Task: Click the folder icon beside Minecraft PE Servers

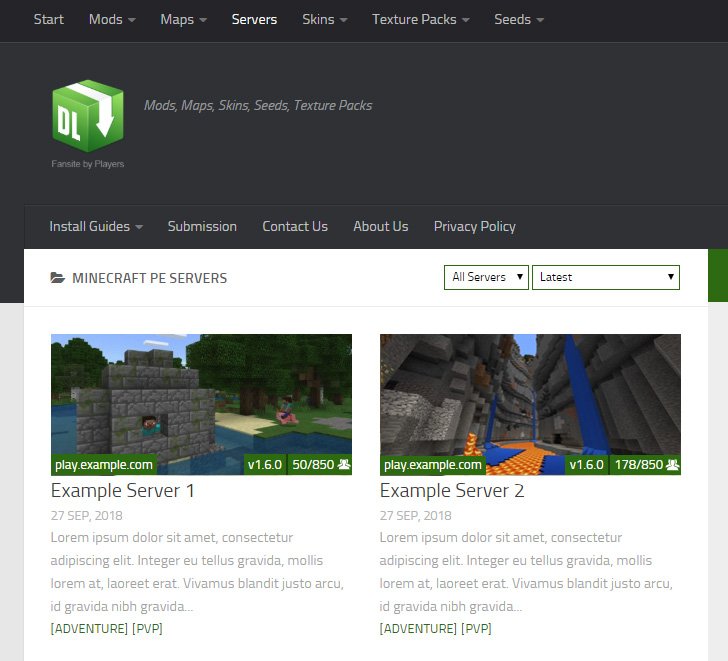Action: (58, 278)
